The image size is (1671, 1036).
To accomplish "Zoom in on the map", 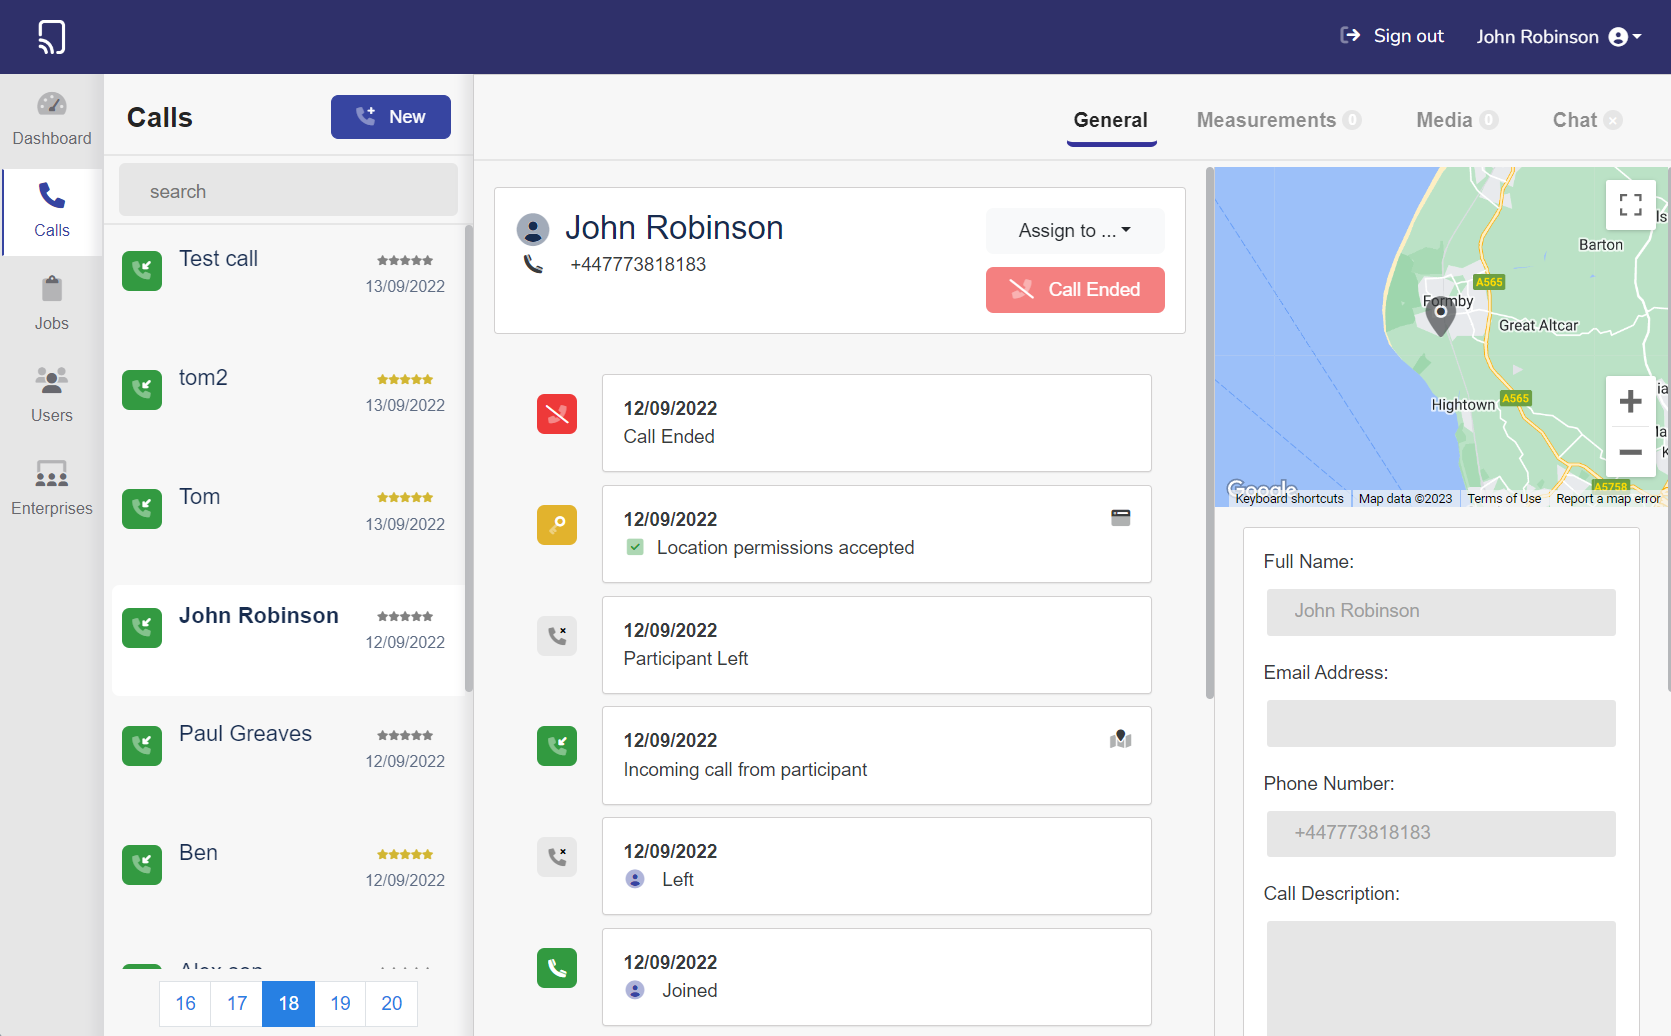I will click(1630, 402).
